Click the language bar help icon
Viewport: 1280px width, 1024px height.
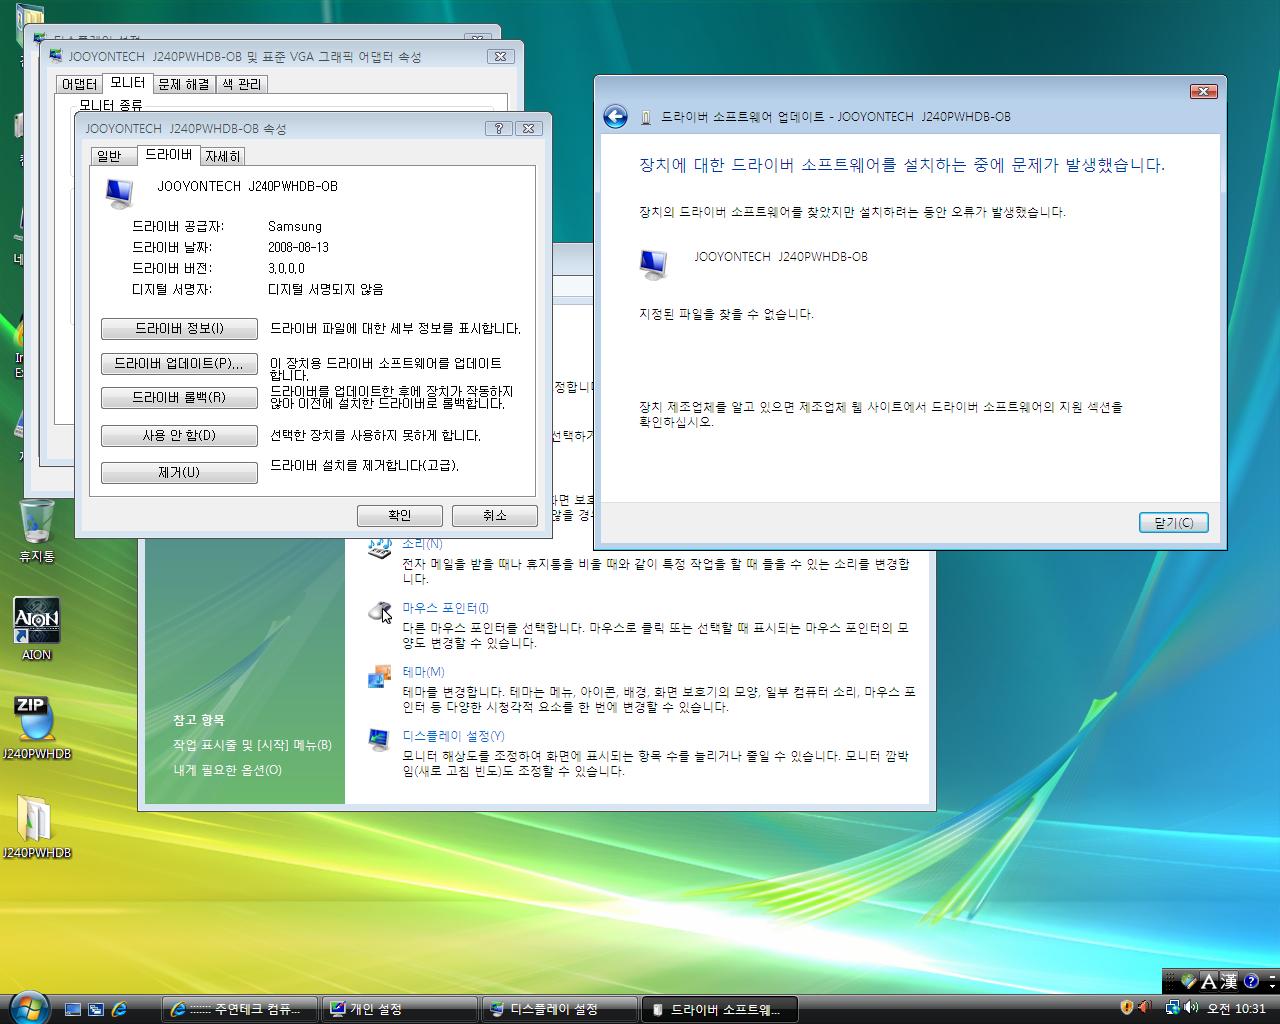point(1251,982)
